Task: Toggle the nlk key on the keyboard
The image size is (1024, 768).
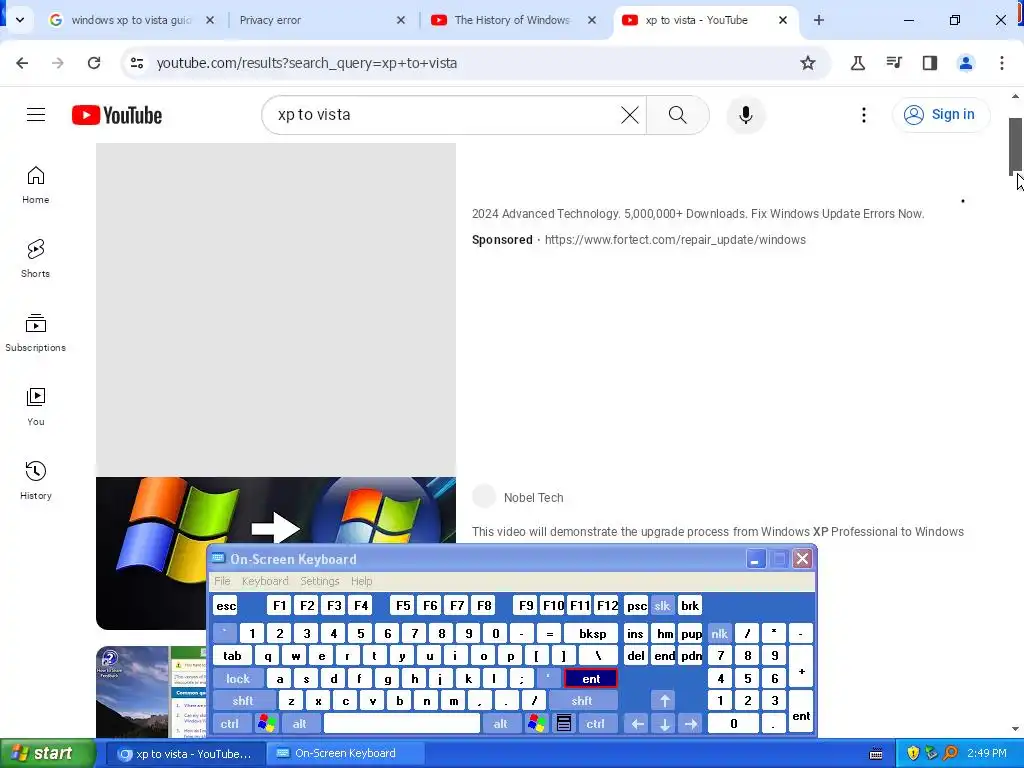Action: pos(719,633)
